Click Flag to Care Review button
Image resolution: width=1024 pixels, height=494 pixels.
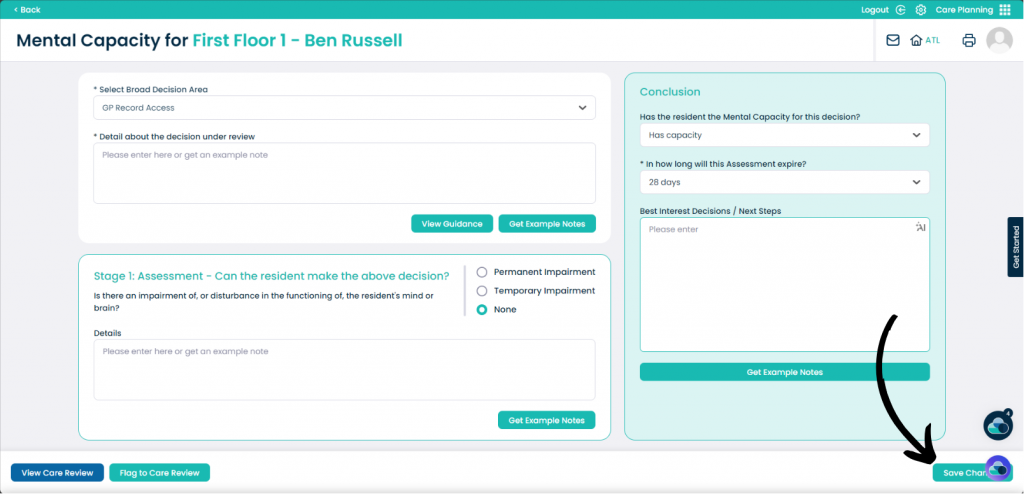(x=159, y=473)
